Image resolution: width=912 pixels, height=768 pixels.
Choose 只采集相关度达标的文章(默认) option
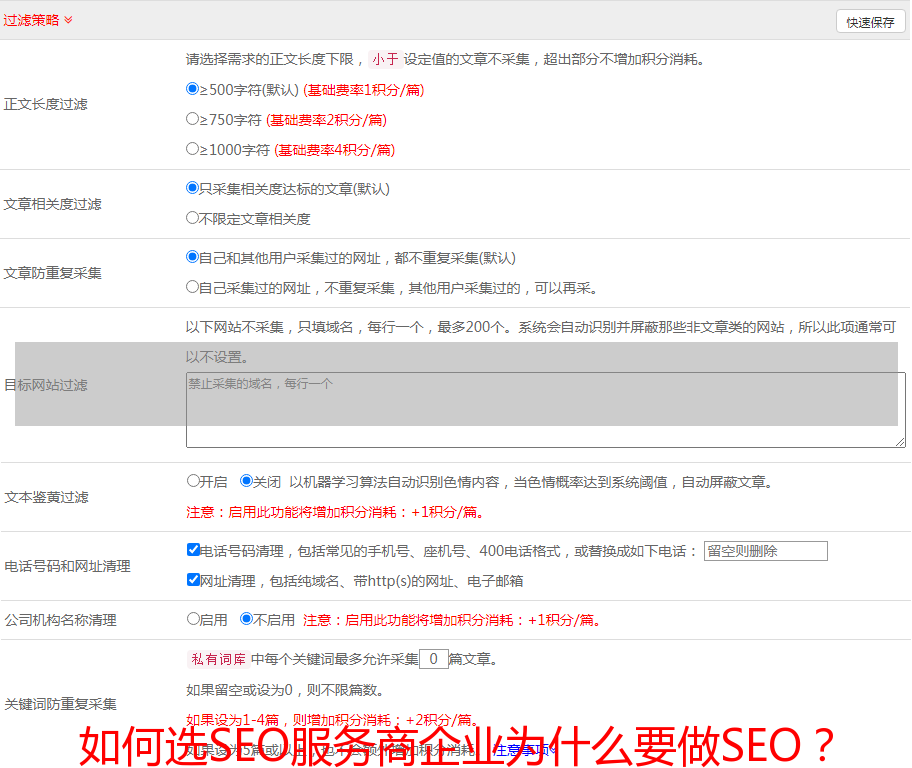click(193, 188)
